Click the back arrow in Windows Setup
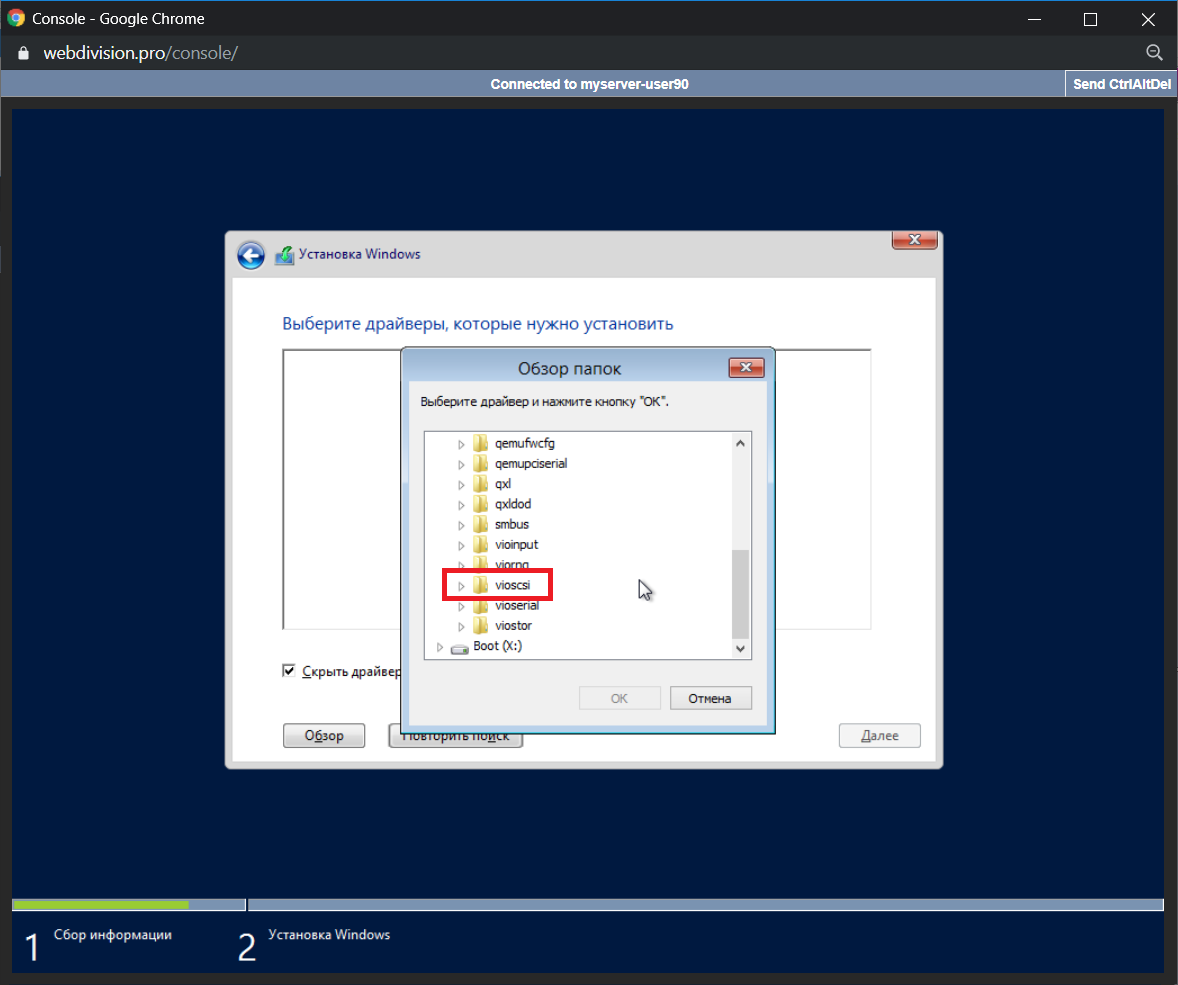Image resolution: width=1178 pixels, height=985 pixels. [x=250, y=255]
